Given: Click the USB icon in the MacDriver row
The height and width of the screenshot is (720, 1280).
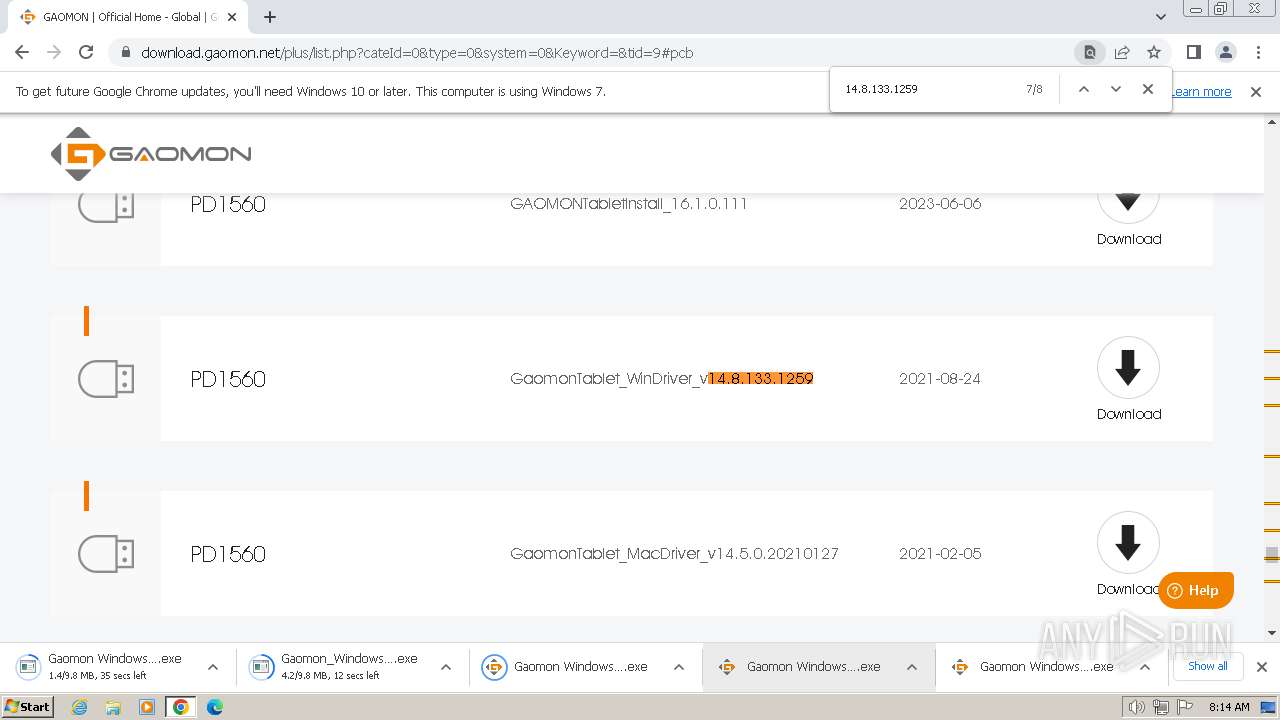Looking at the screenshot, I should click(x=106, y=554).
